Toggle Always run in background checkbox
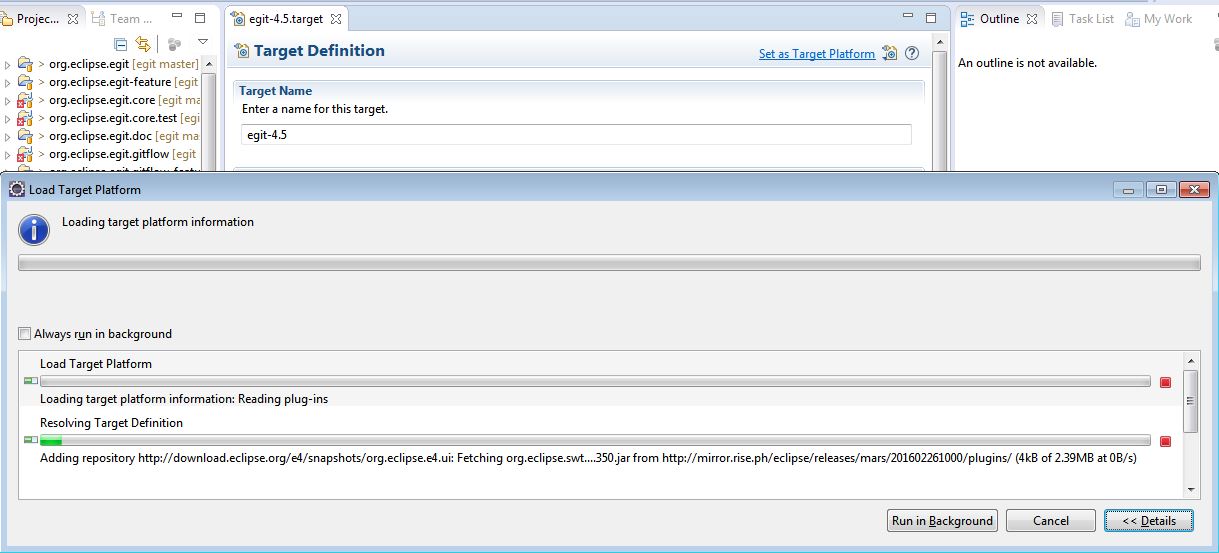1219x553 pixels. (25, 334)
